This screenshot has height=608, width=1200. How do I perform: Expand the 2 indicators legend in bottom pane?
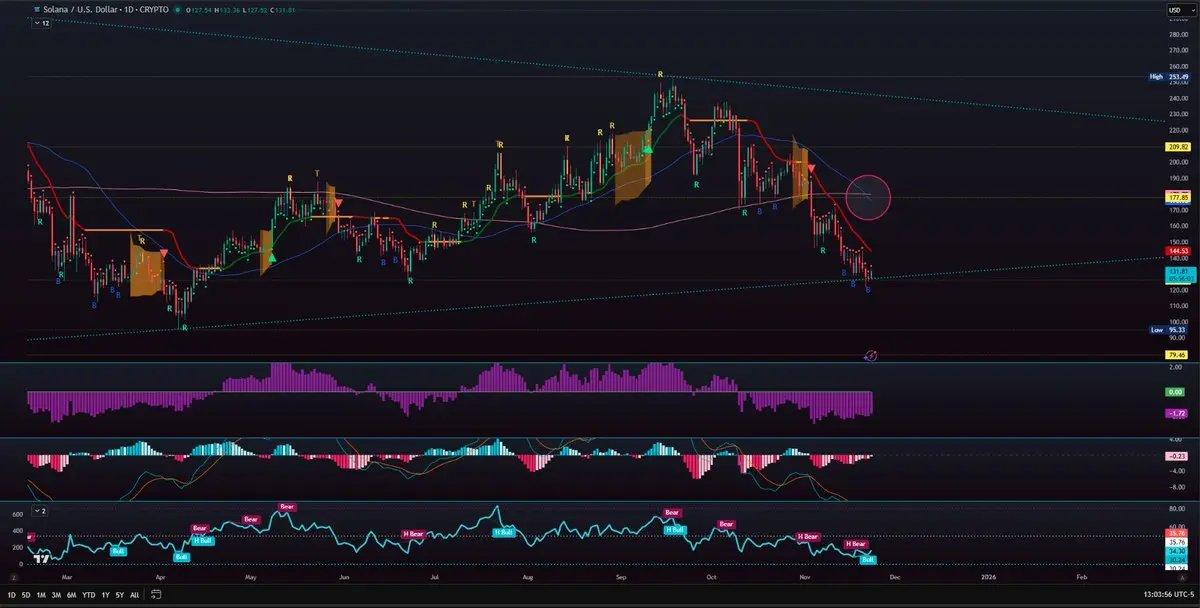click(42, 510)
